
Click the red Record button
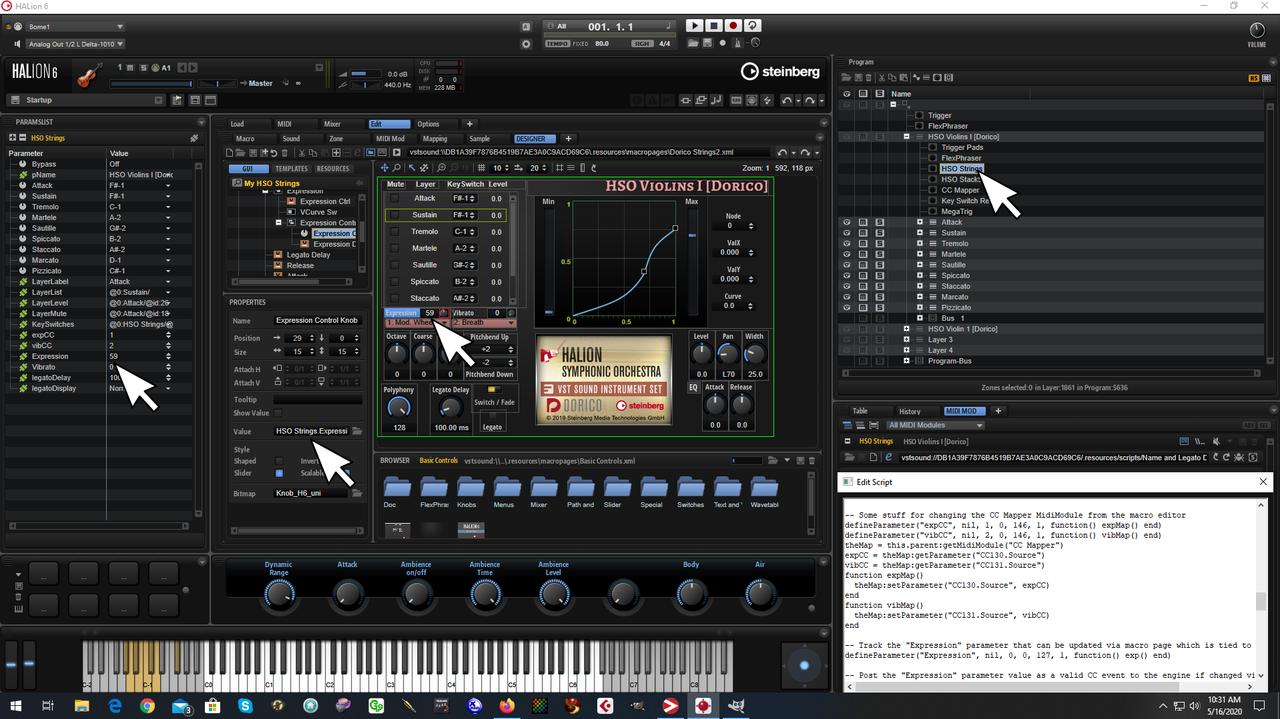[x=733, y=26]
